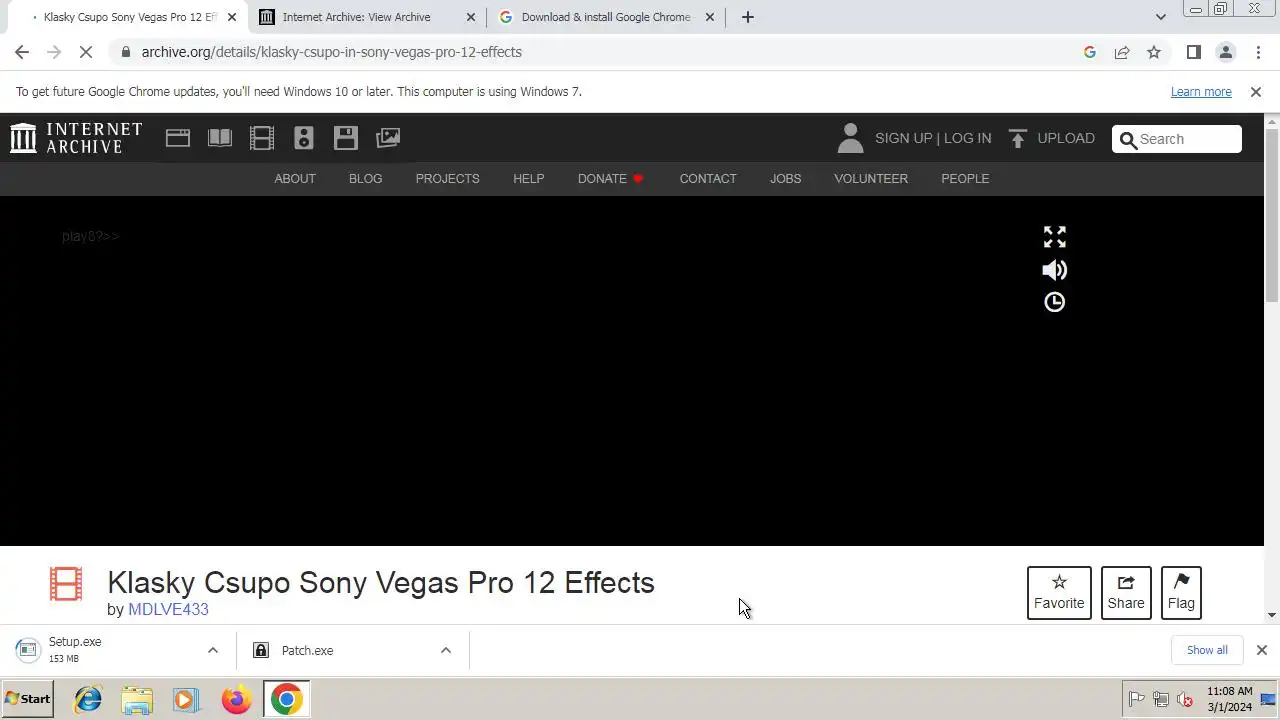The image size is (1280, 720).
Task: Click the Google icon in the address bar
Action: (x=1090, y=52)
